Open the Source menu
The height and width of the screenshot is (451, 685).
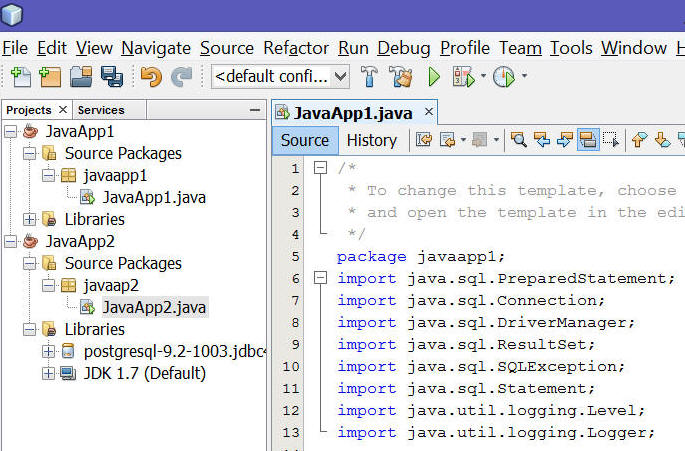pyautogui.click(x=227, y=48)
